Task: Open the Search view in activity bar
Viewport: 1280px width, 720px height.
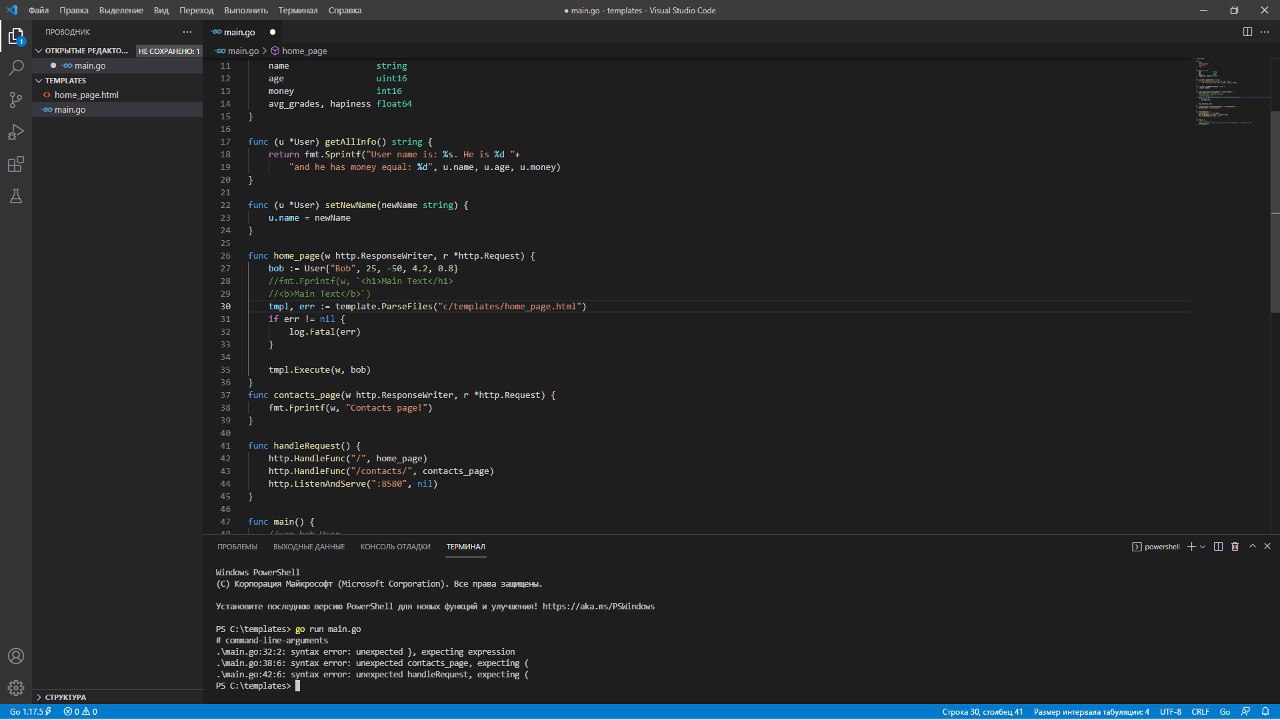Action: 16,68
